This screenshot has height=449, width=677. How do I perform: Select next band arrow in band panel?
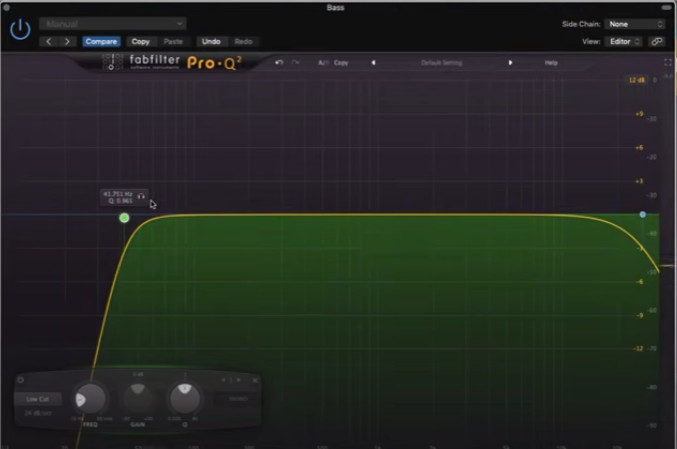pyautogui.click(x=239, y=380)
